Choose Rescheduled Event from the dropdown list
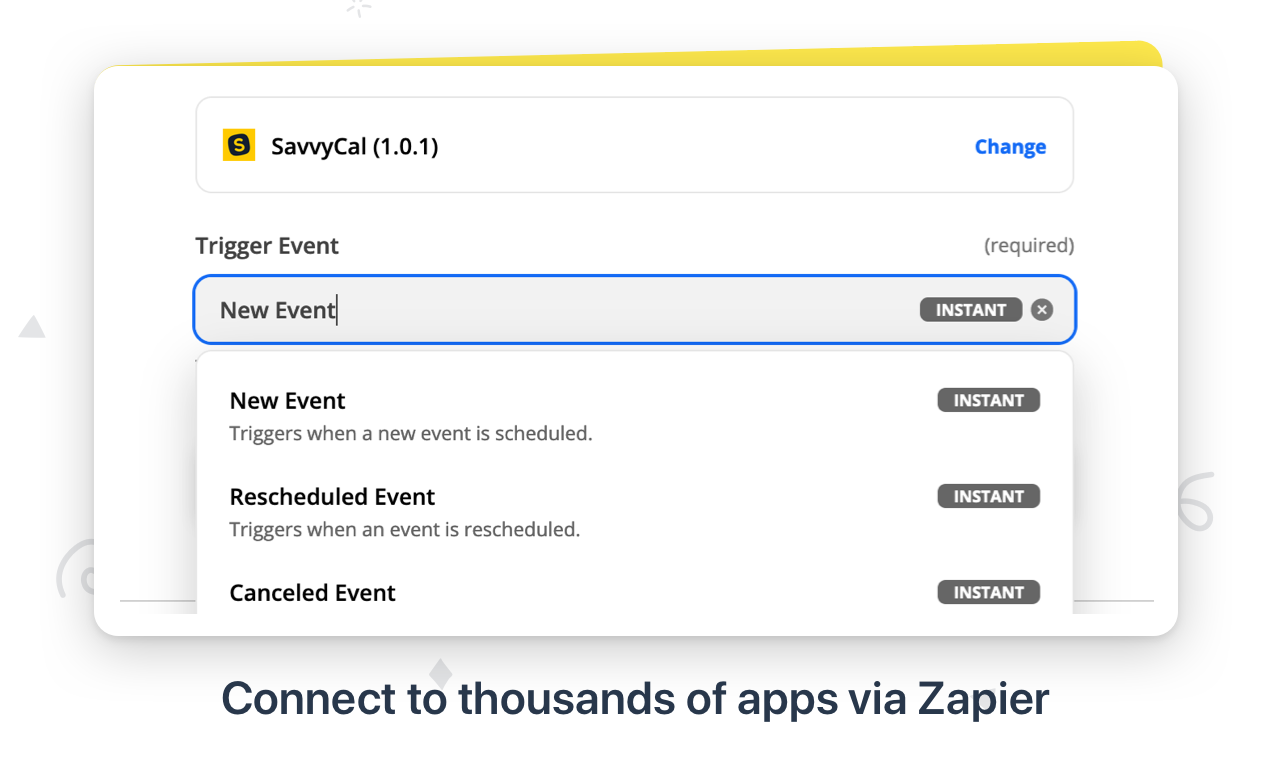 (x=332, y=497)
